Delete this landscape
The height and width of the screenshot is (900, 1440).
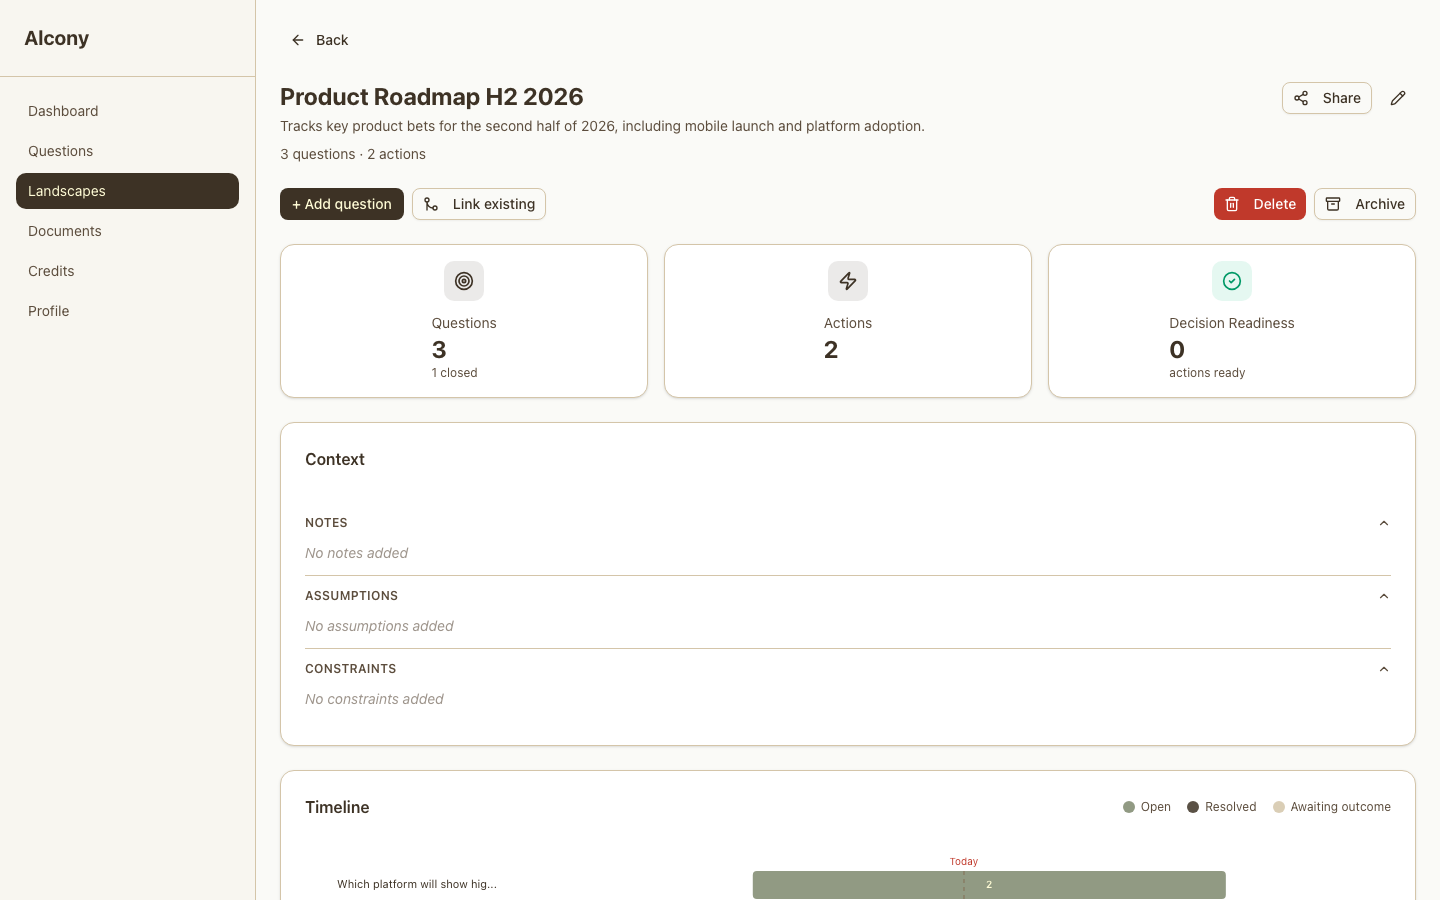click(1260, 204)
